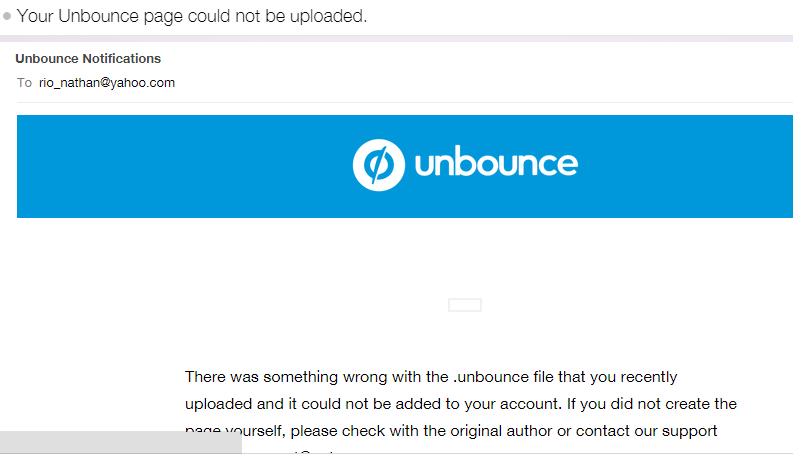Viewport: 793px width, 454px height.
Task: Select sender name Unbounce Notifications
Action: tap(88, 59)
